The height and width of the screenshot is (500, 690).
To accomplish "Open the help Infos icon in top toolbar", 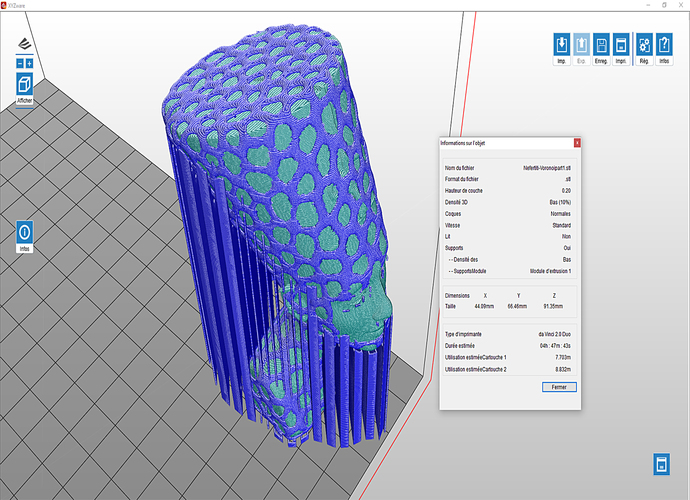I will [664, 49].
